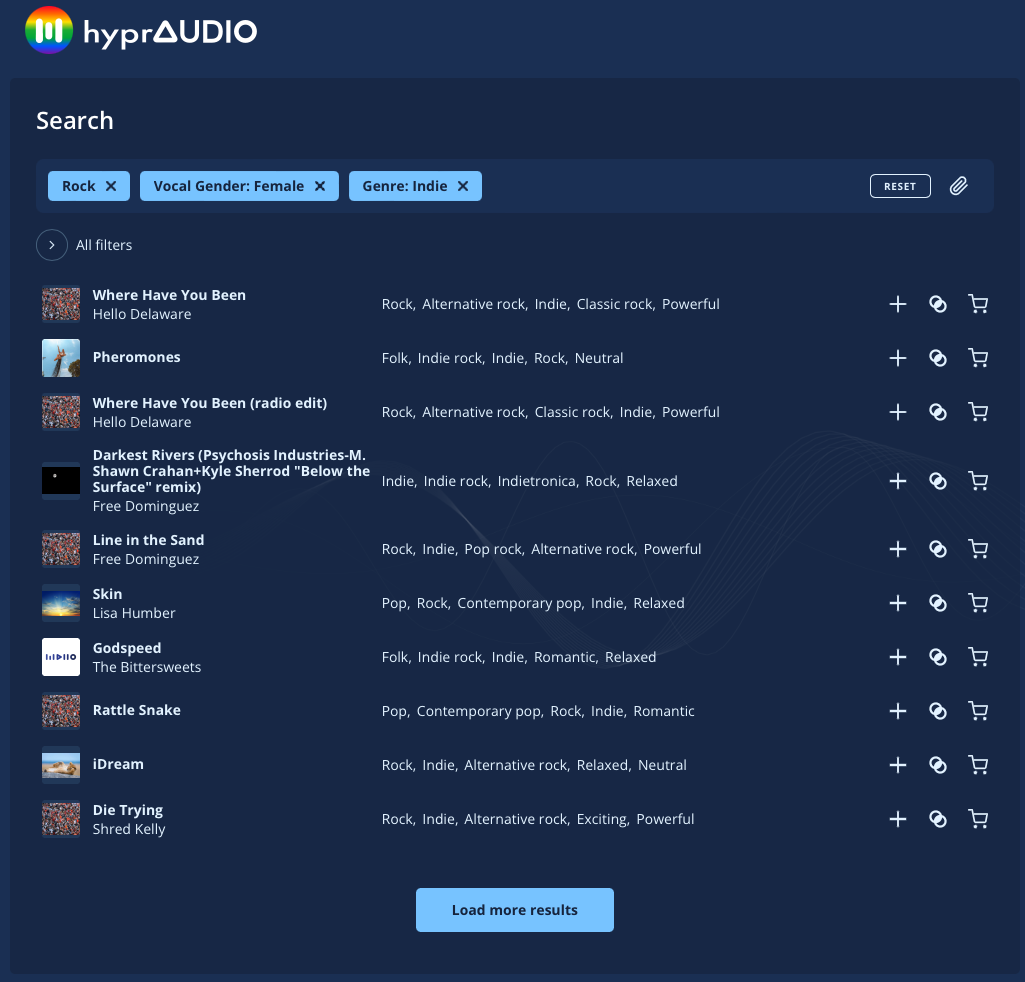This screenshot has width=1025, height=982.
Task: Click the paperclip attach icon beside RESET
Action: tap(958, 186)
